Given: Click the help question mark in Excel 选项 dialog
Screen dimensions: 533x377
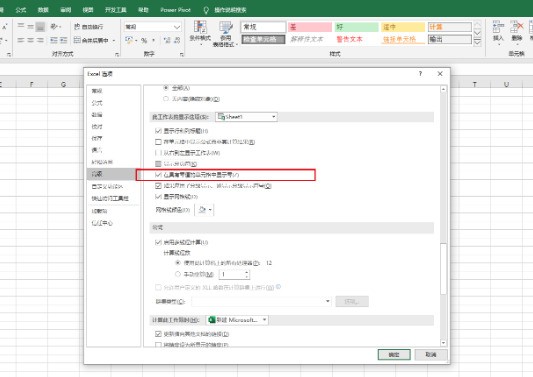Looking at the screenshot, I should point(420,73).
